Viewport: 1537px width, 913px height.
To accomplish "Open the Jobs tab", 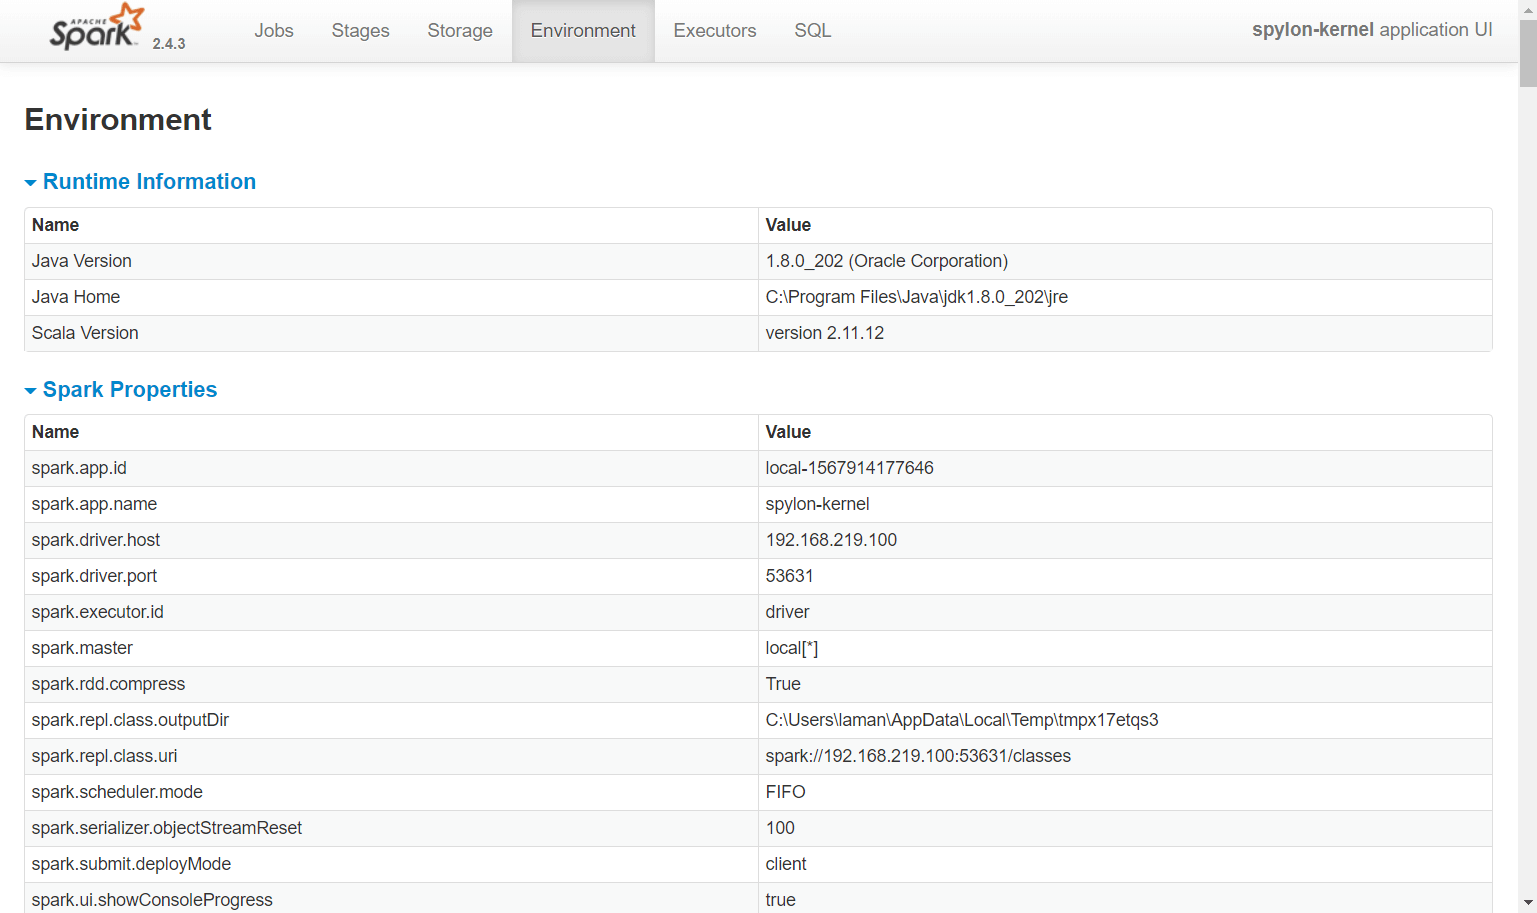I will click(x=273, y=31).
